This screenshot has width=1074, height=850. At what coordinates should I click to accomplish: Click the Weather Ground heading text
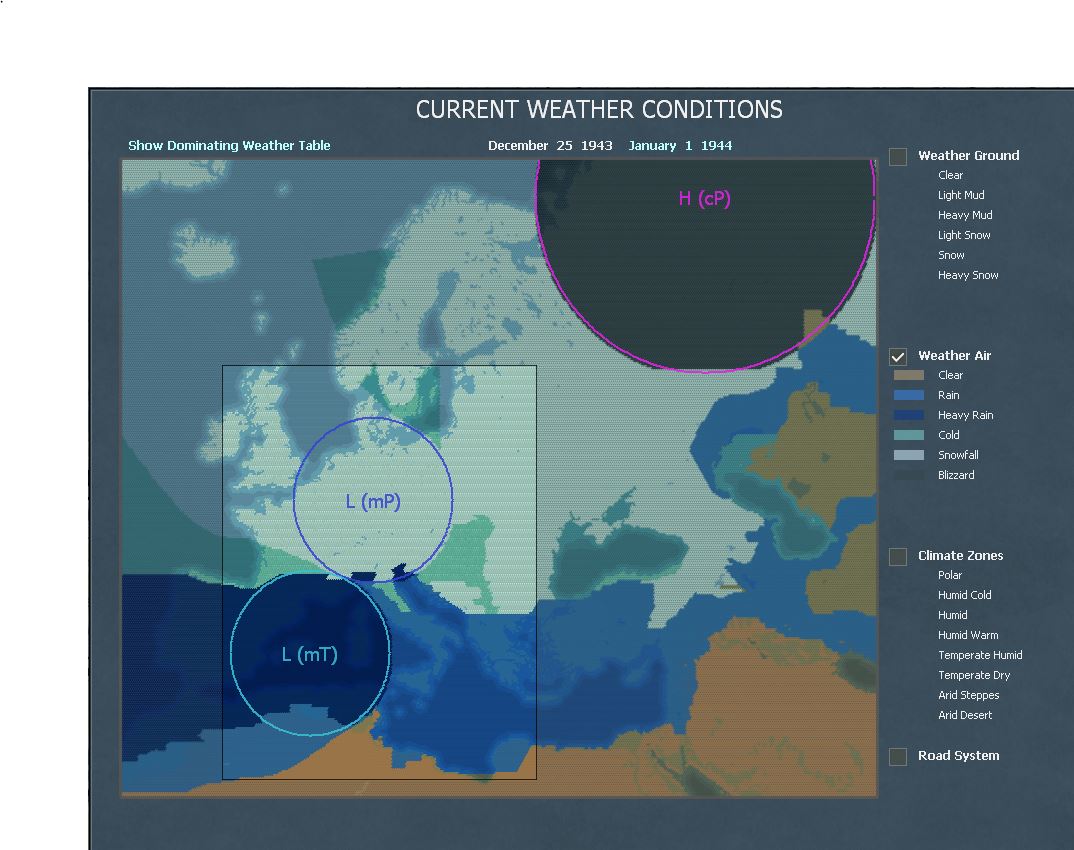point(969,155)
